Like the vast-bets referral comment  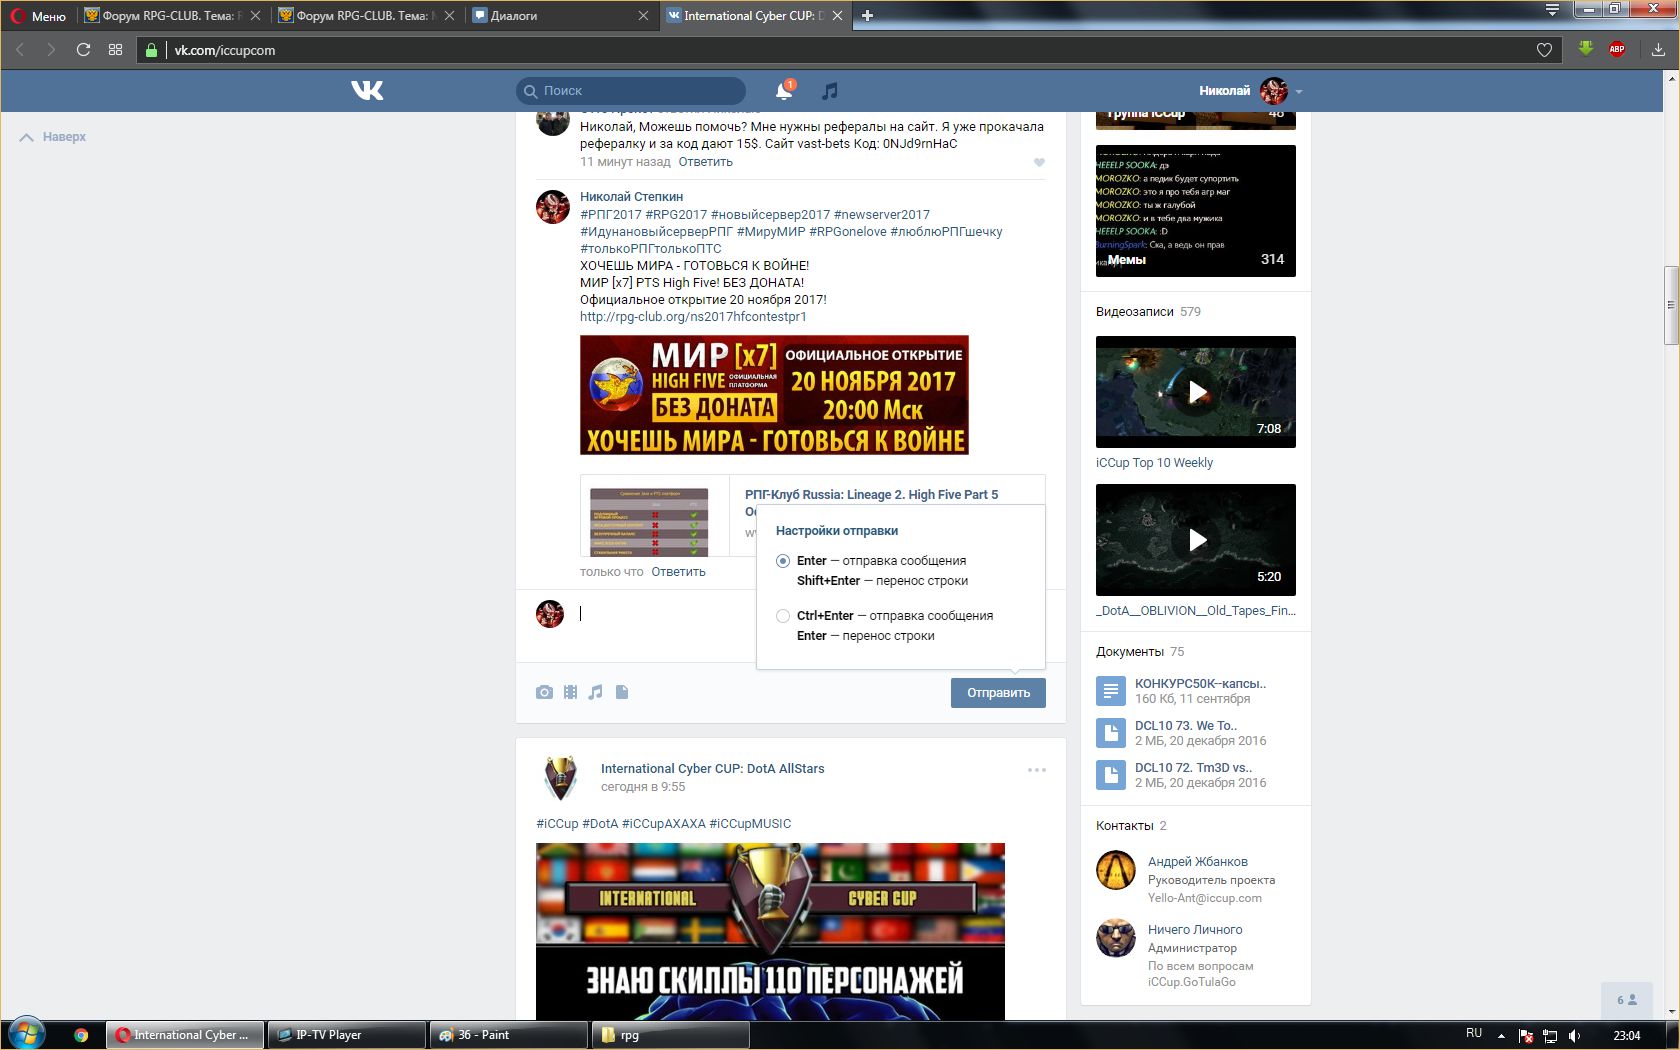click(x=1039, y=162)
